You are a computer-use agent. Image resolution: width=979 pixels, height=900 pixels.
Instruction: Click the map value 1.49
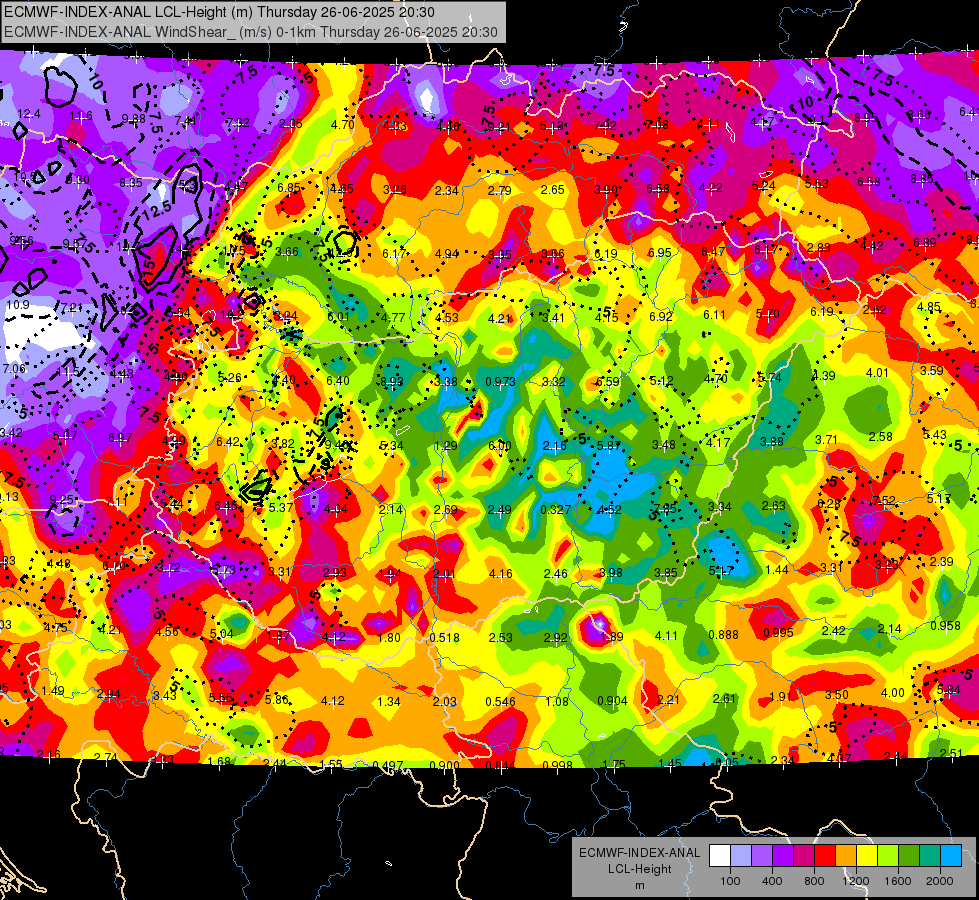click(53, 690)
